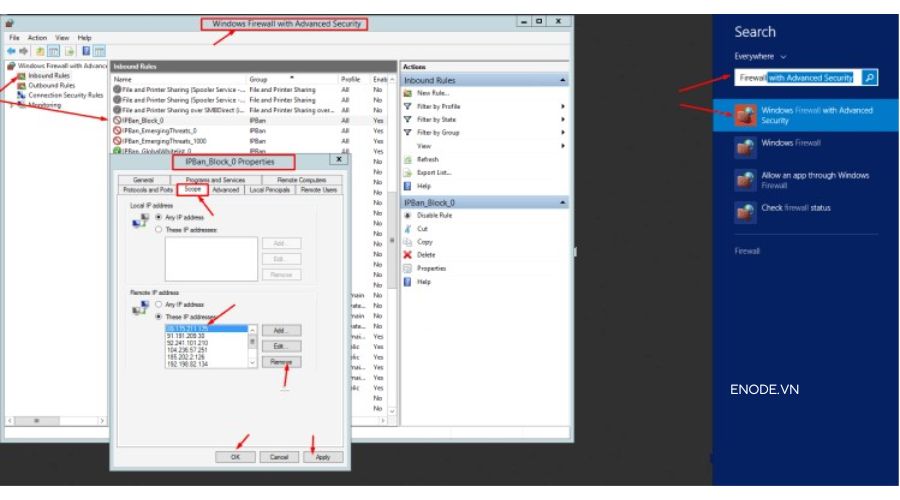Select Remote 'Any IP address' radio button
The height and width of the screenshot is (500, 900).
(x=157, y=304)
